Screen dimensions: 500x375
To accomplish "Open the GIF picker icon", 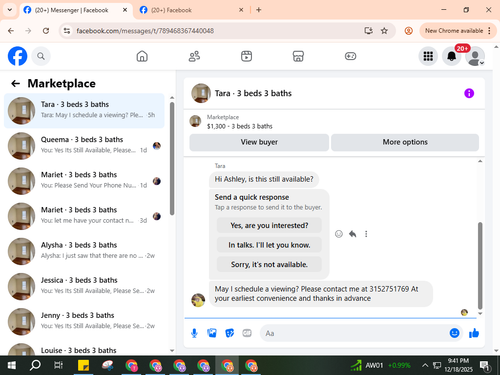I will click(247, 333).
